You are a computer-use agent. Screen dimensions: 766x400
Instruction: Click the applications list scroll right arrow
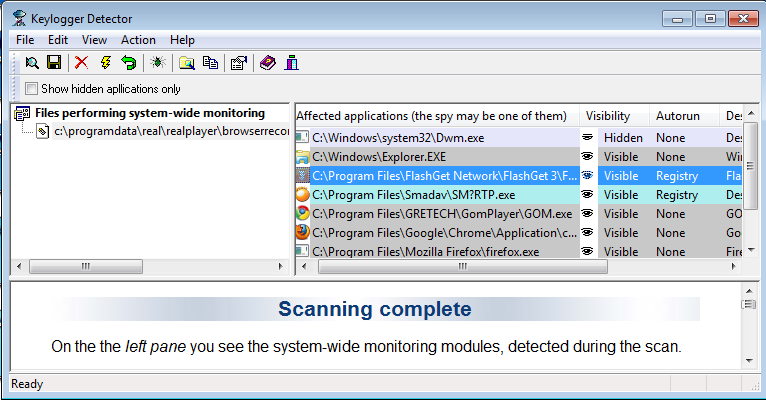click(733, 266)
